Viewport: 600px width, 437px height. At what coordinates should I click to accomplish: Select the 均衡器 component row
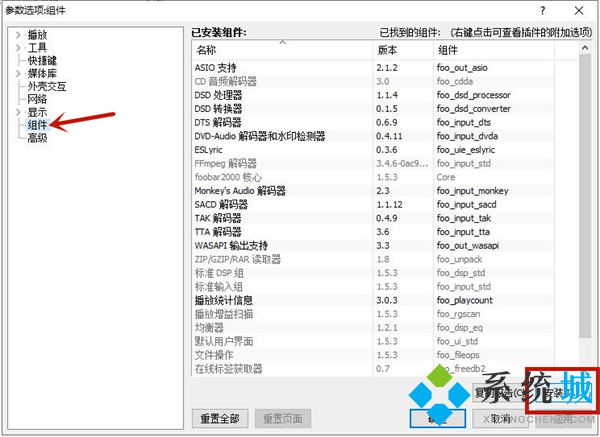click(x=373, y=328)
